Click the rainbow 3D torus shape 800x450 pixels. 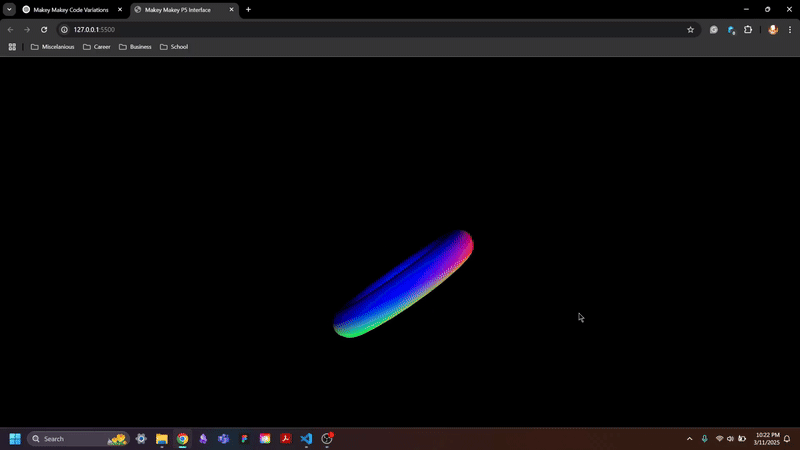tap(403, 284)
